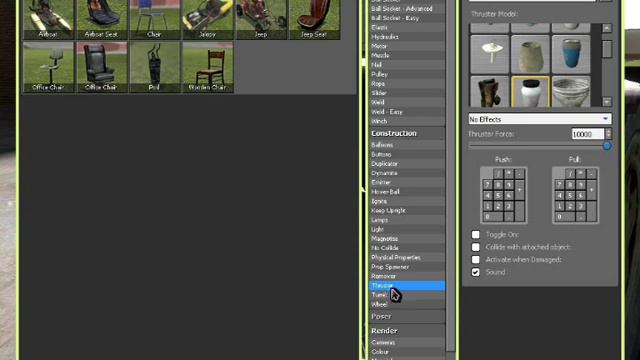
Task: Choose the Slider constraint tool
Action: (x=407, y=93)
